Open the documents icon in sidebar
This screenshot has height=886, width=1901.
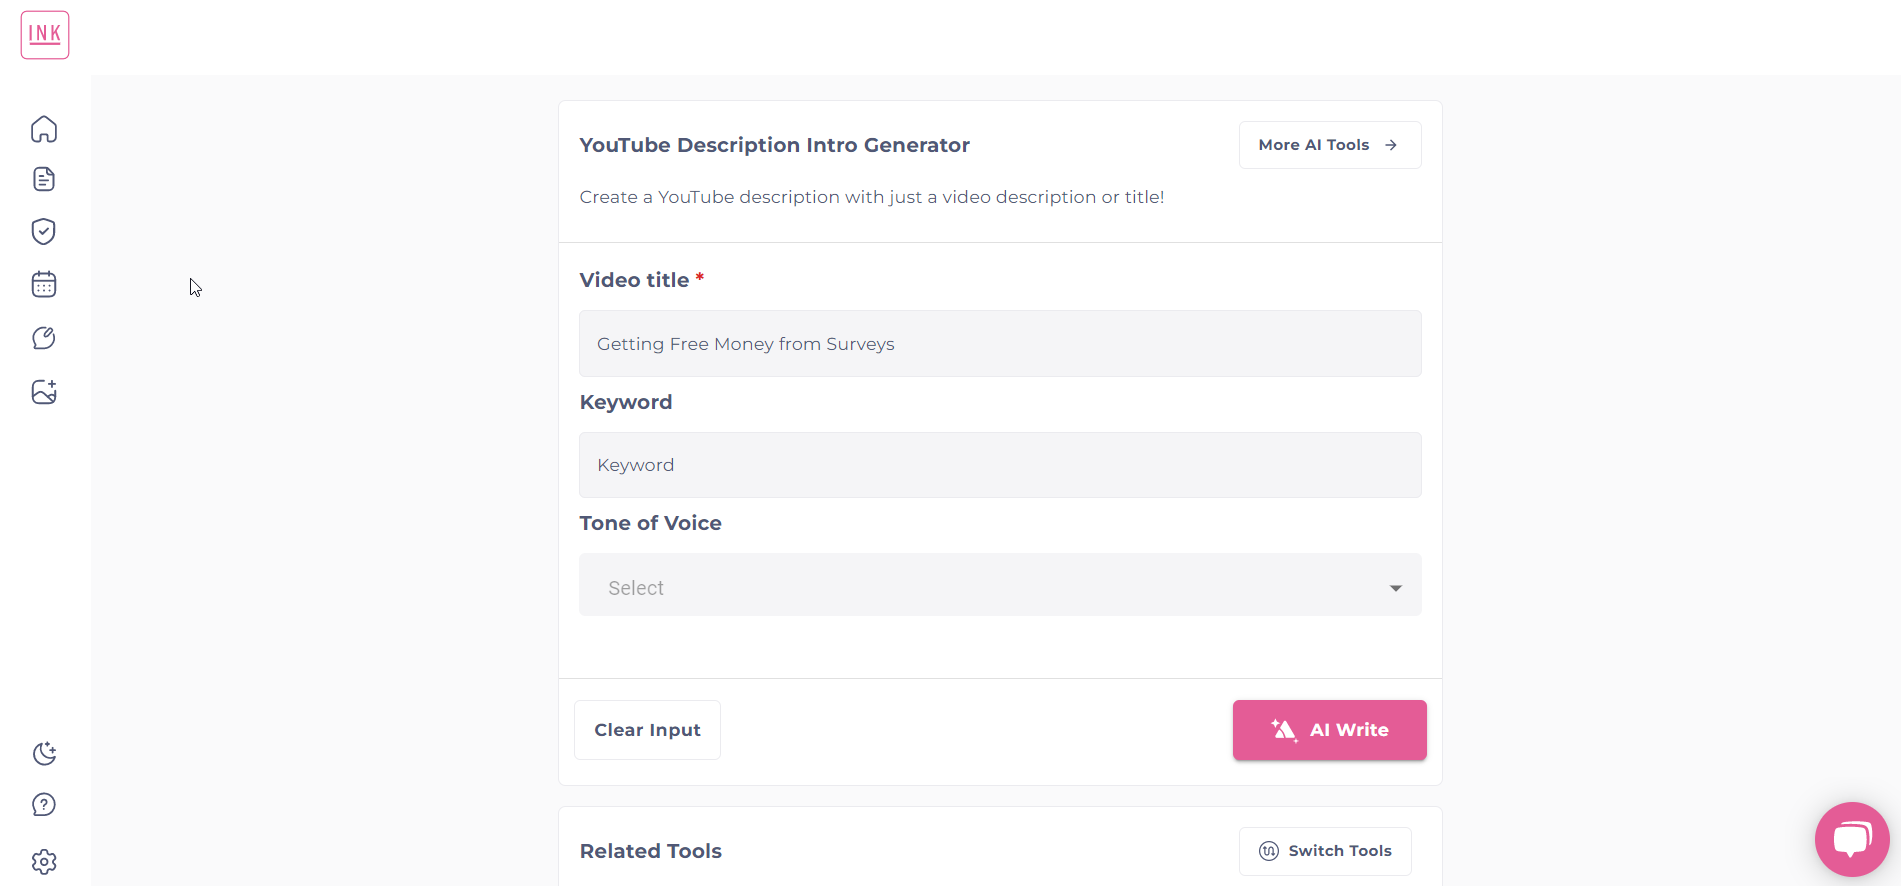click(44, 179)
